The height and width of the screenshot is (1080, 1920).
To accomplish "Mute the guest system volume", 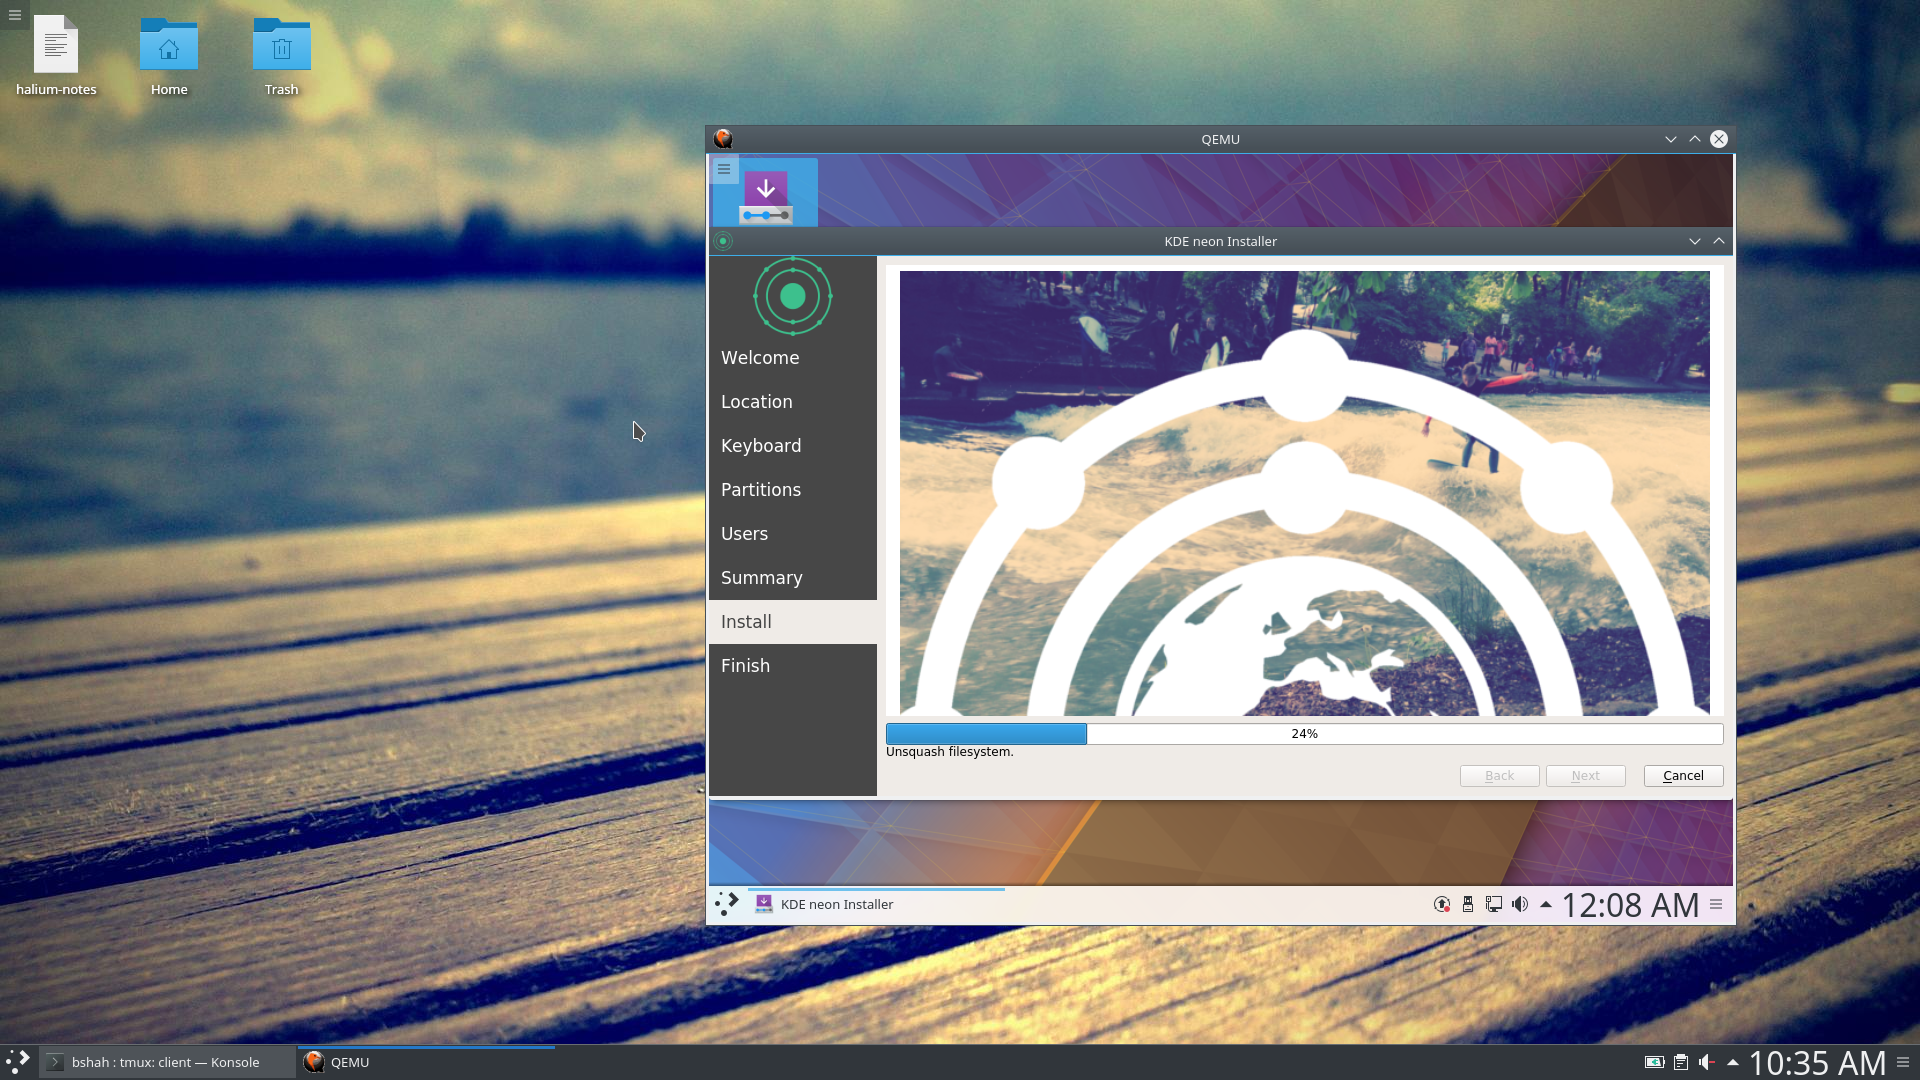I will click(1519, 903).
